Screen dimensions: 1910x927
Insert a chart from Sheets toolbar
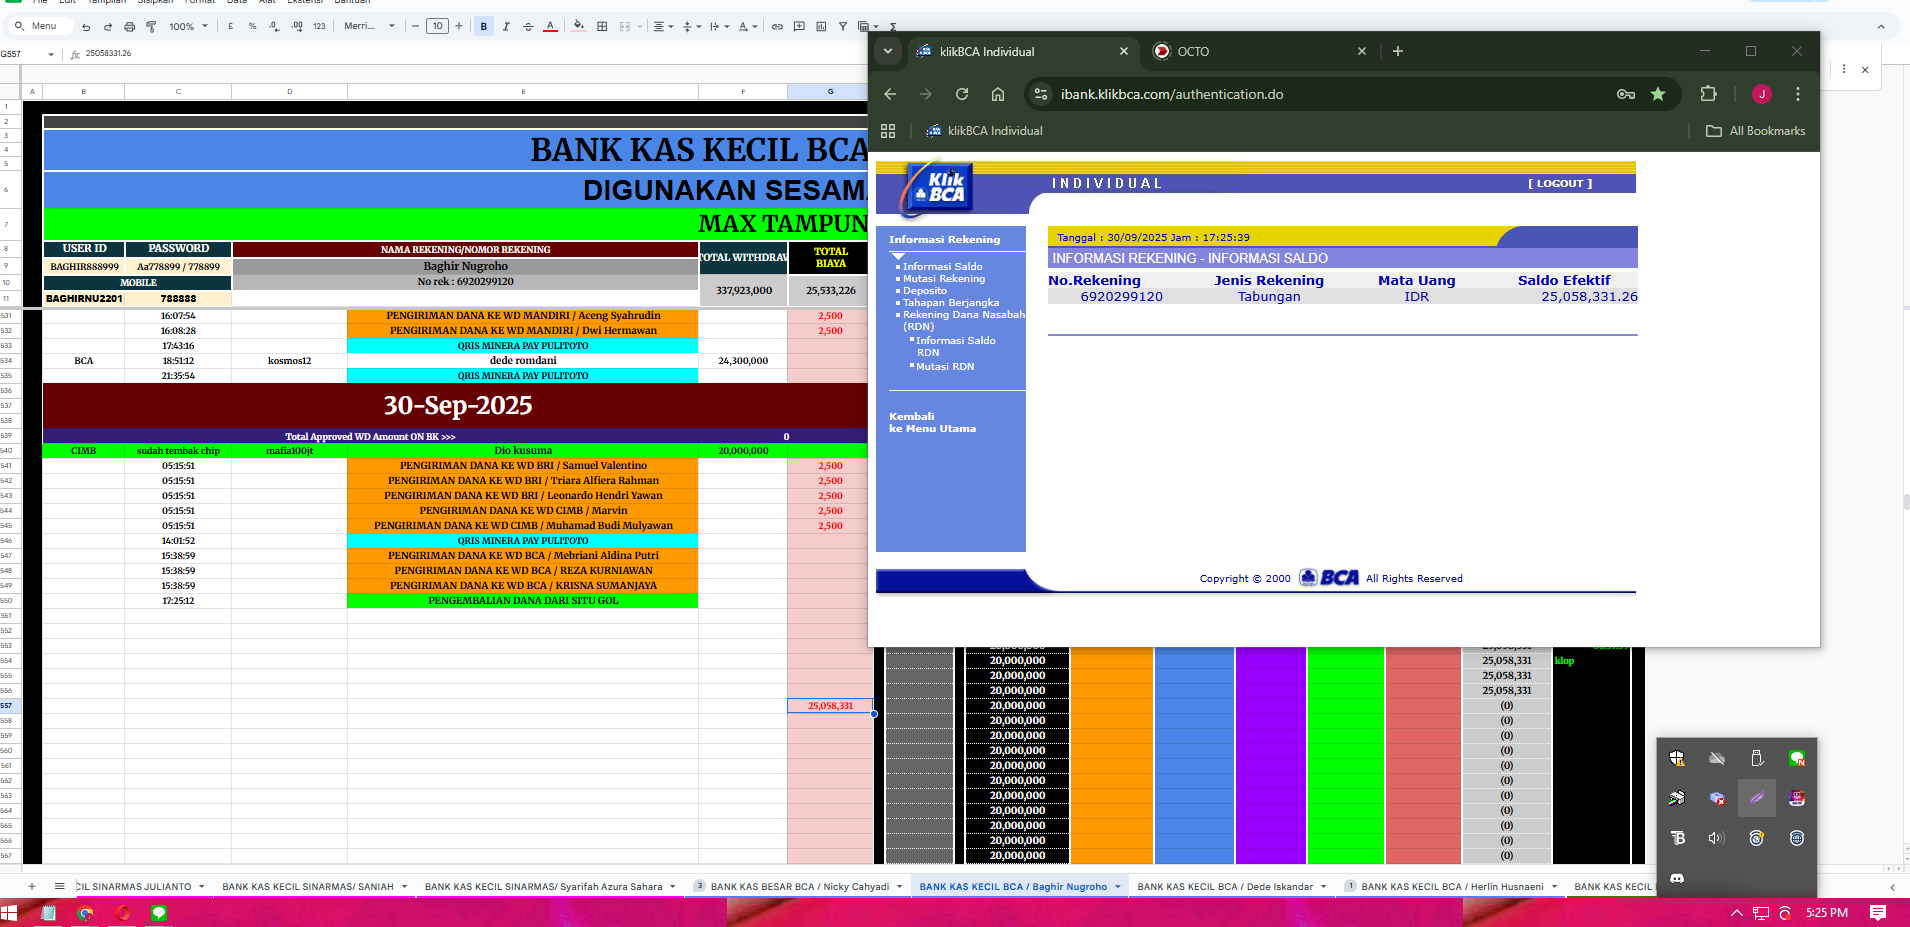[821, 27]
